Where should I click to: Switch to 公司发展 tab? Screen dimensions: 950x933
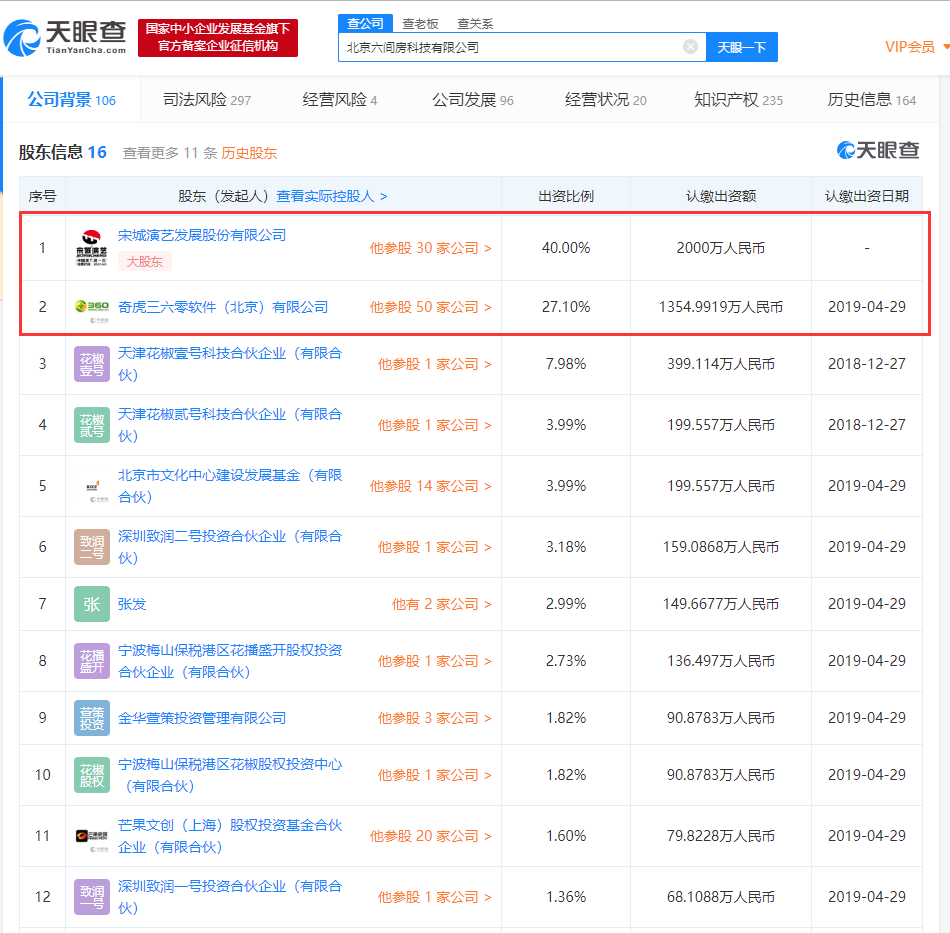click(473, 100)
